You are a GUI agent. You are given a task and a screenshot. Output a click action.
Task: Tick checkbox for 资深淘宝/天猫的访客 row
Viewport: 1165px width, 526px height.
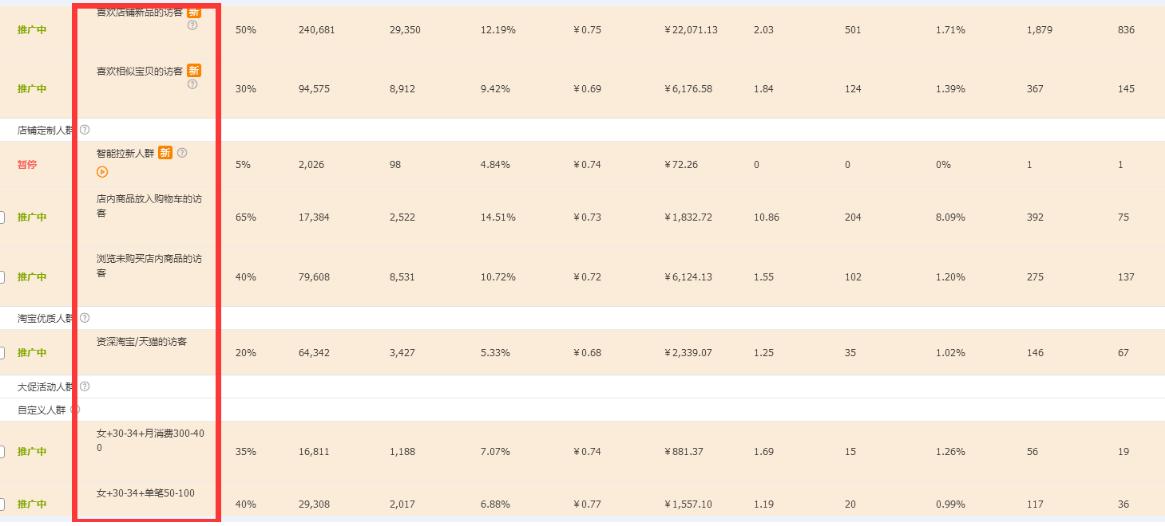pos(2,352)
